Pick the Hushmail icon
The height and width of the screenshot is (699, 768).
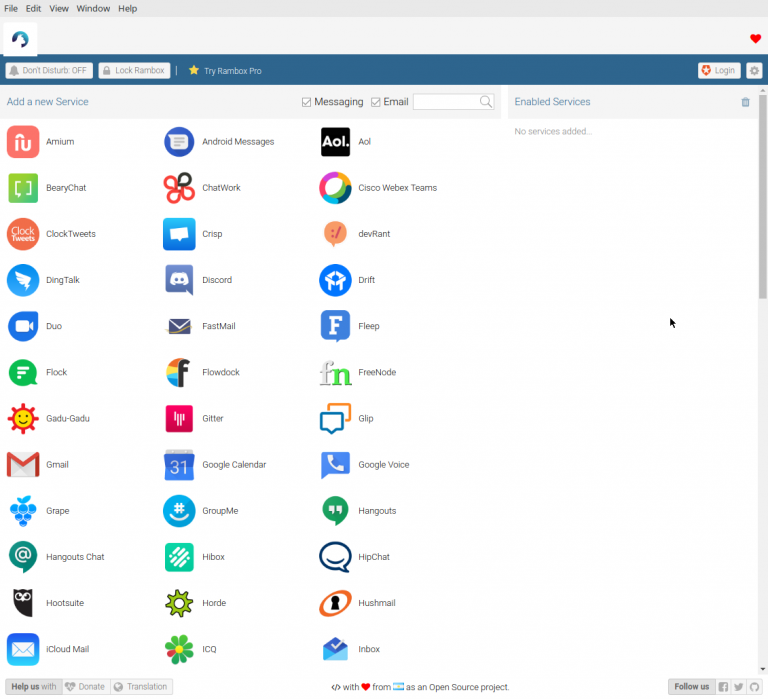point(336,603)
